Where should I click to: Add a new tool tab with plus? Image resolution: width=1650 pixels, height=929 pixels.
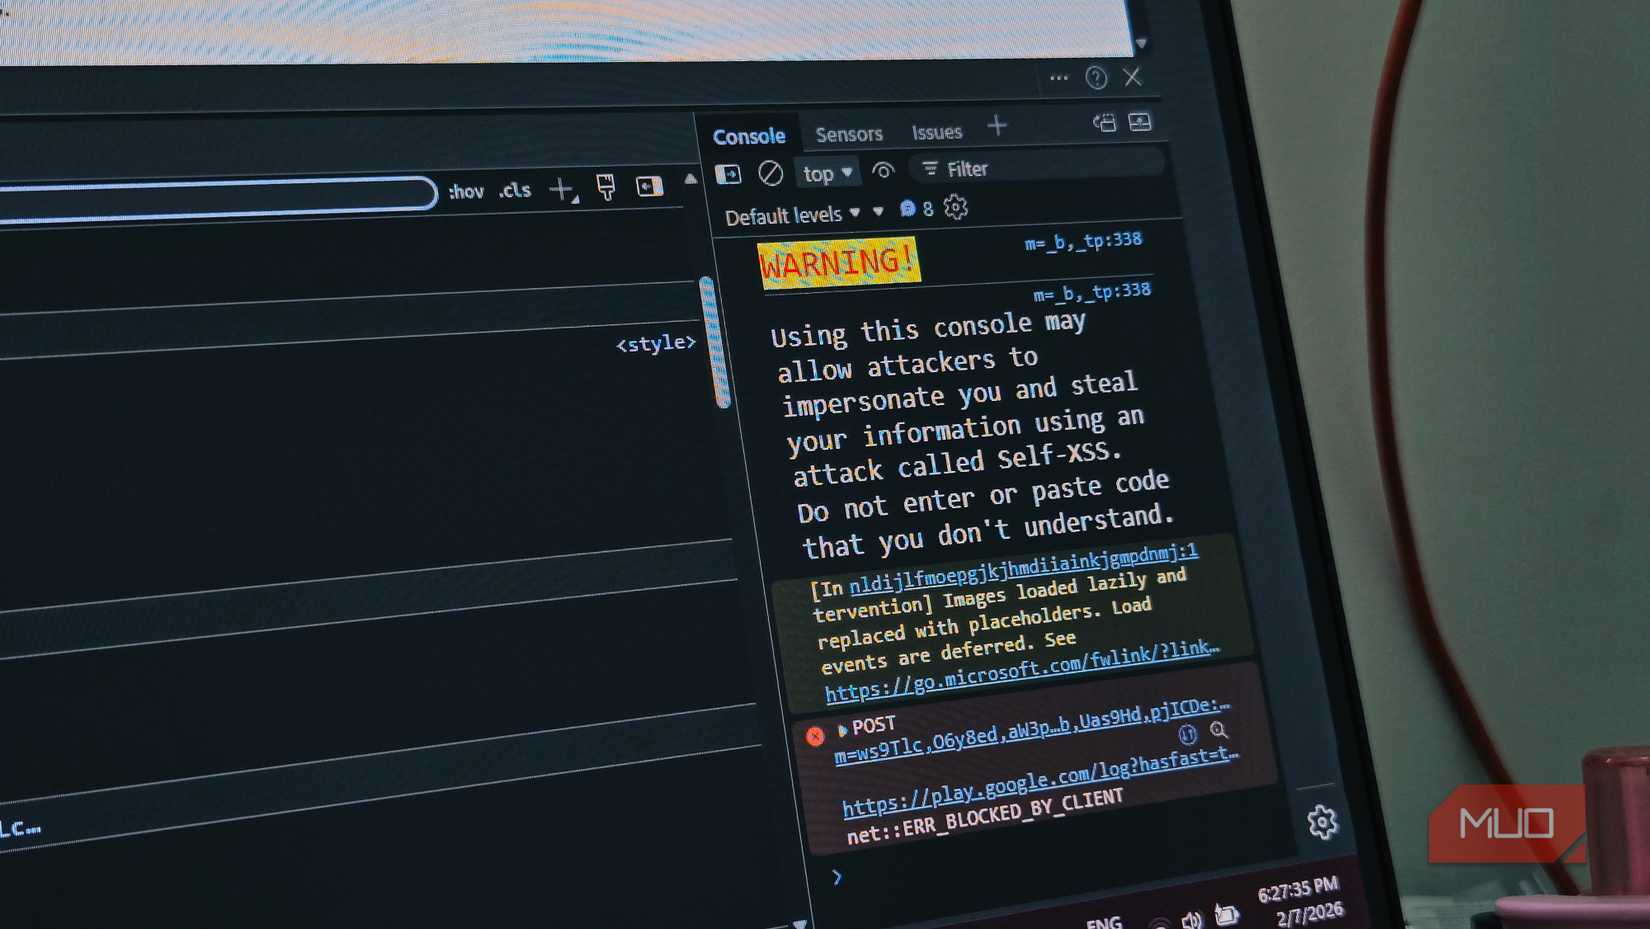[997, 126]
